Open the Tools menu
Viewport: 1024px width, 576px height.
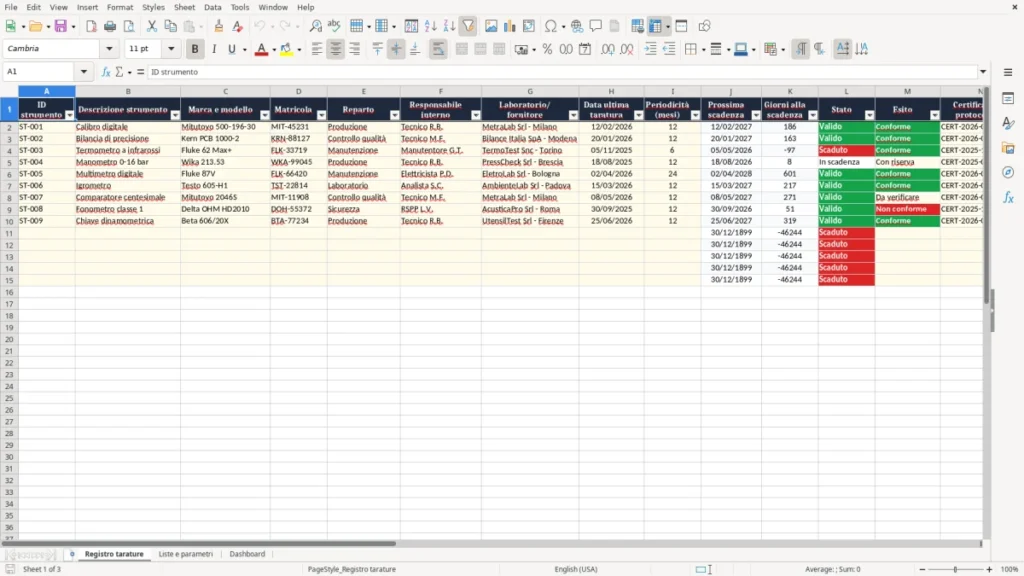point(240,7)
